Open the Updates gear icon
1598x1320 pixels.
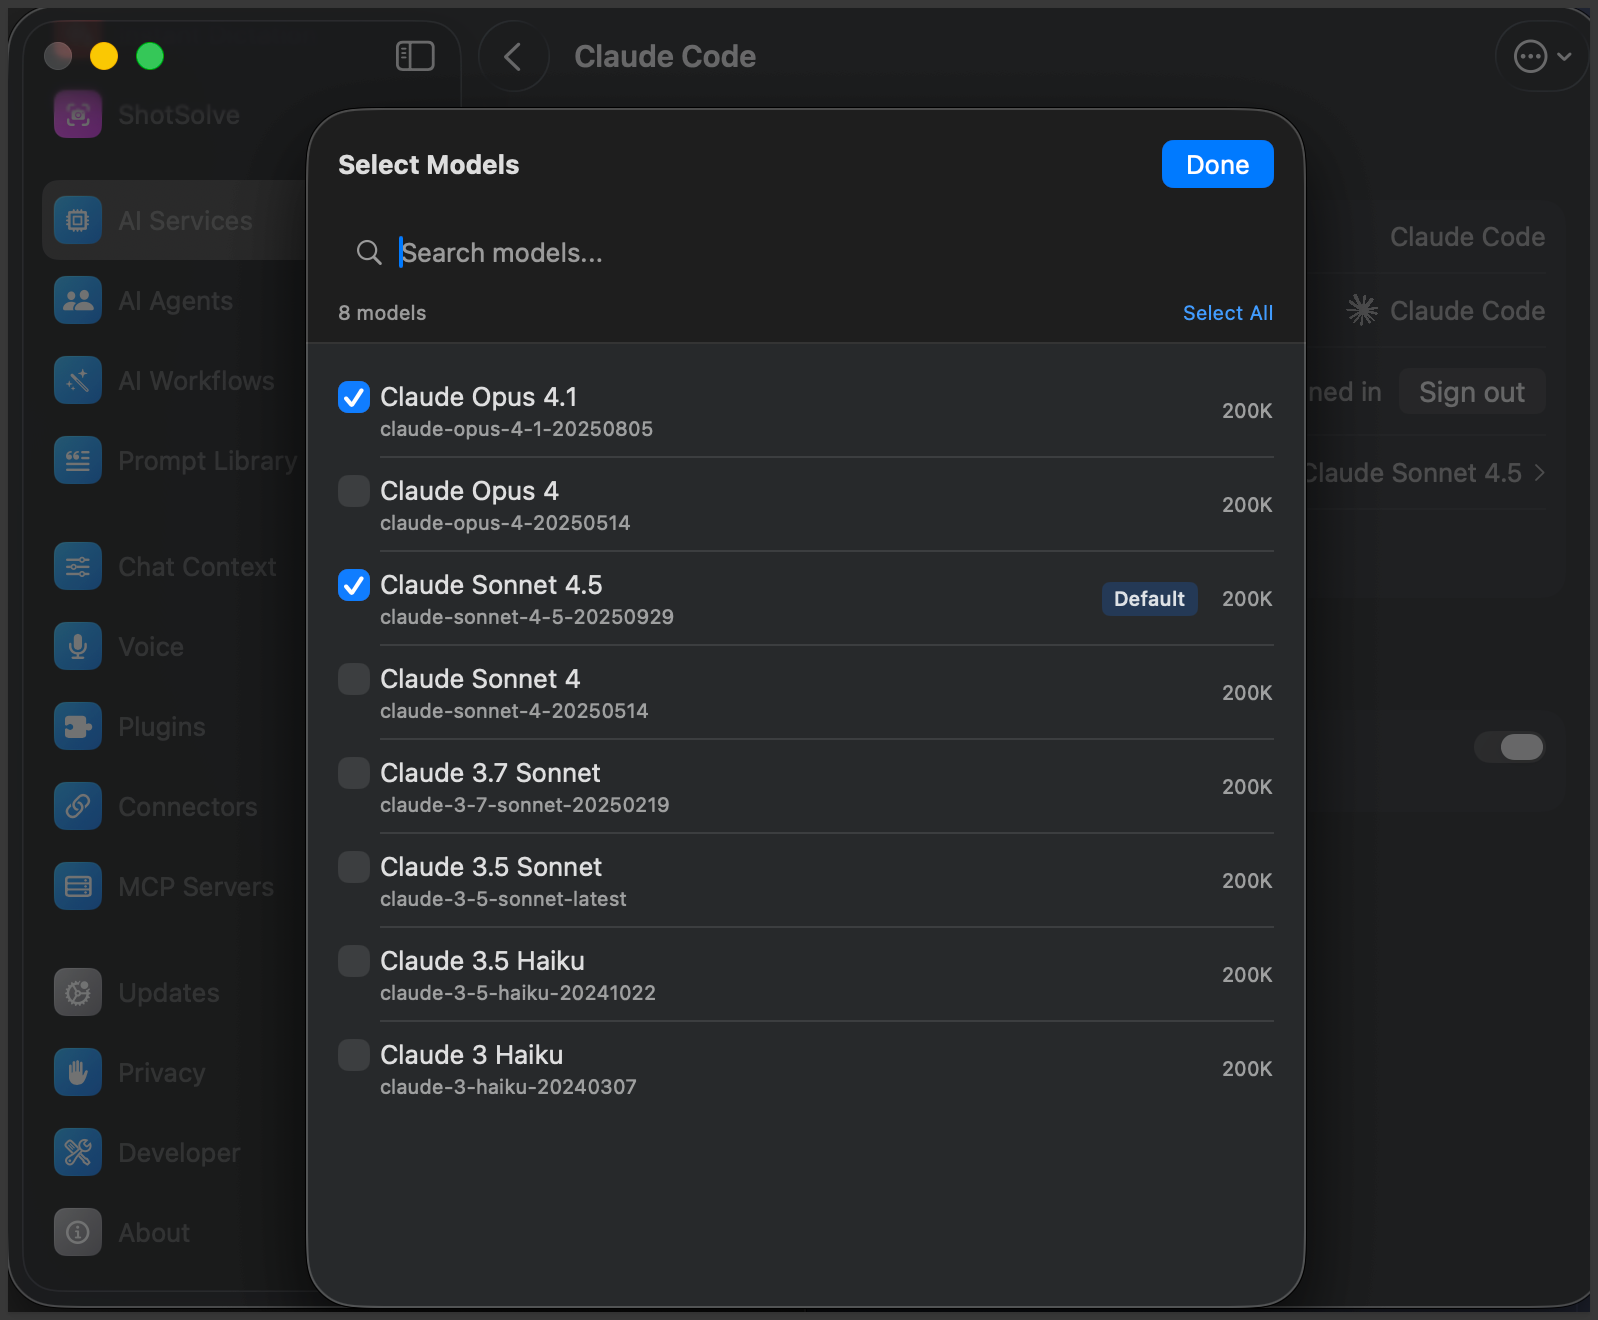[x=78, y=992]
